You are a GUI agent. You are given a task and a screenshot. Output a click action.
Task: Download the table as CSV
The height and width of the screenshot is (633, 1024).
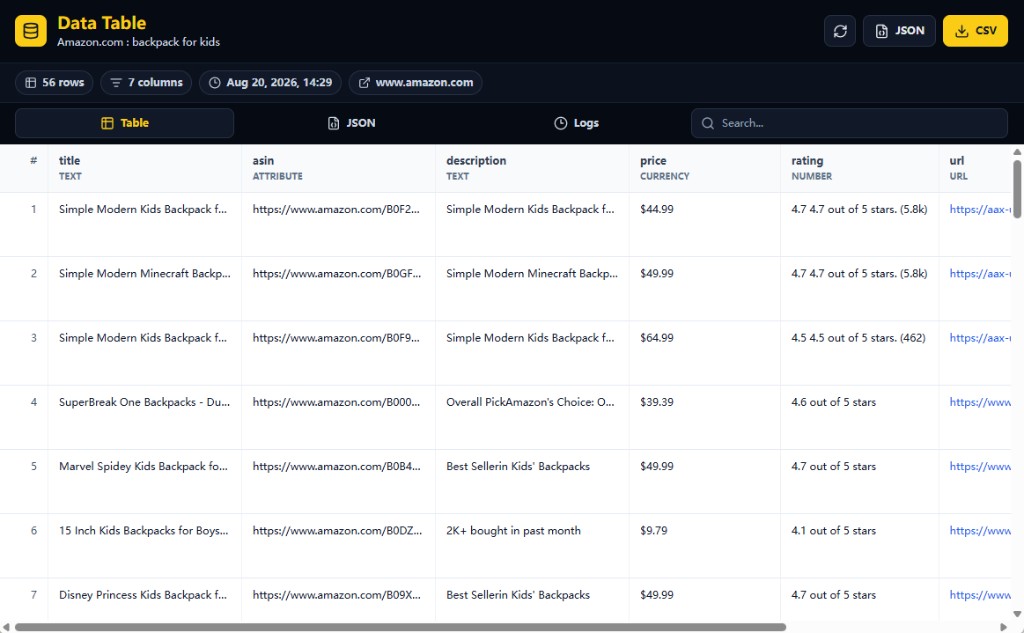pyautogui.click(x=975, y=31)
